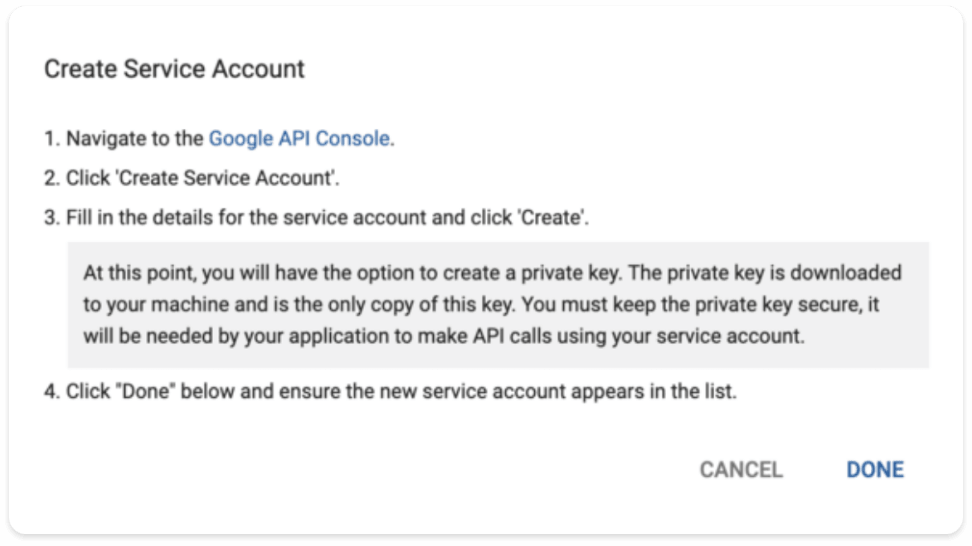Select the 'Navigate to the' step text

click(x=135, y=138)
